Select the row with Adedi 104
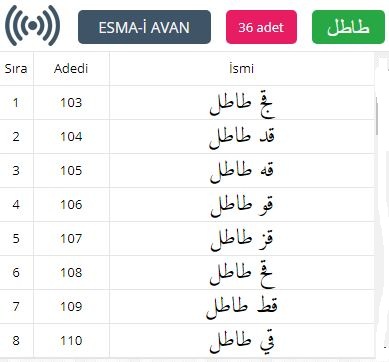 coord(187,137)
